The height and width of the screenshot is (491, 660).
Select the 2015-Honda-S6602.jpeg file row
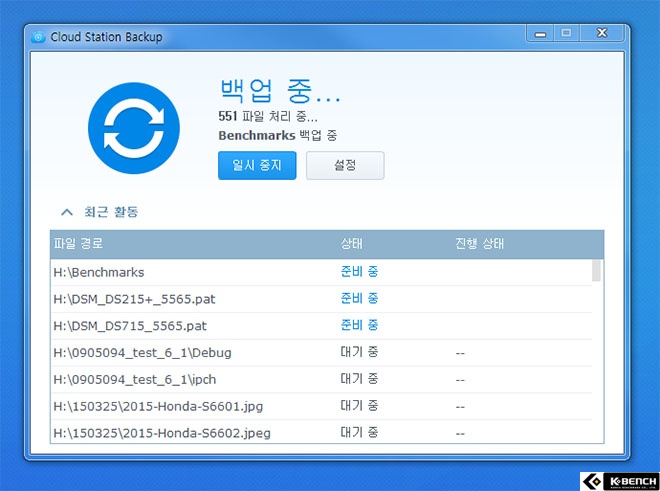[x=321, y=432]
